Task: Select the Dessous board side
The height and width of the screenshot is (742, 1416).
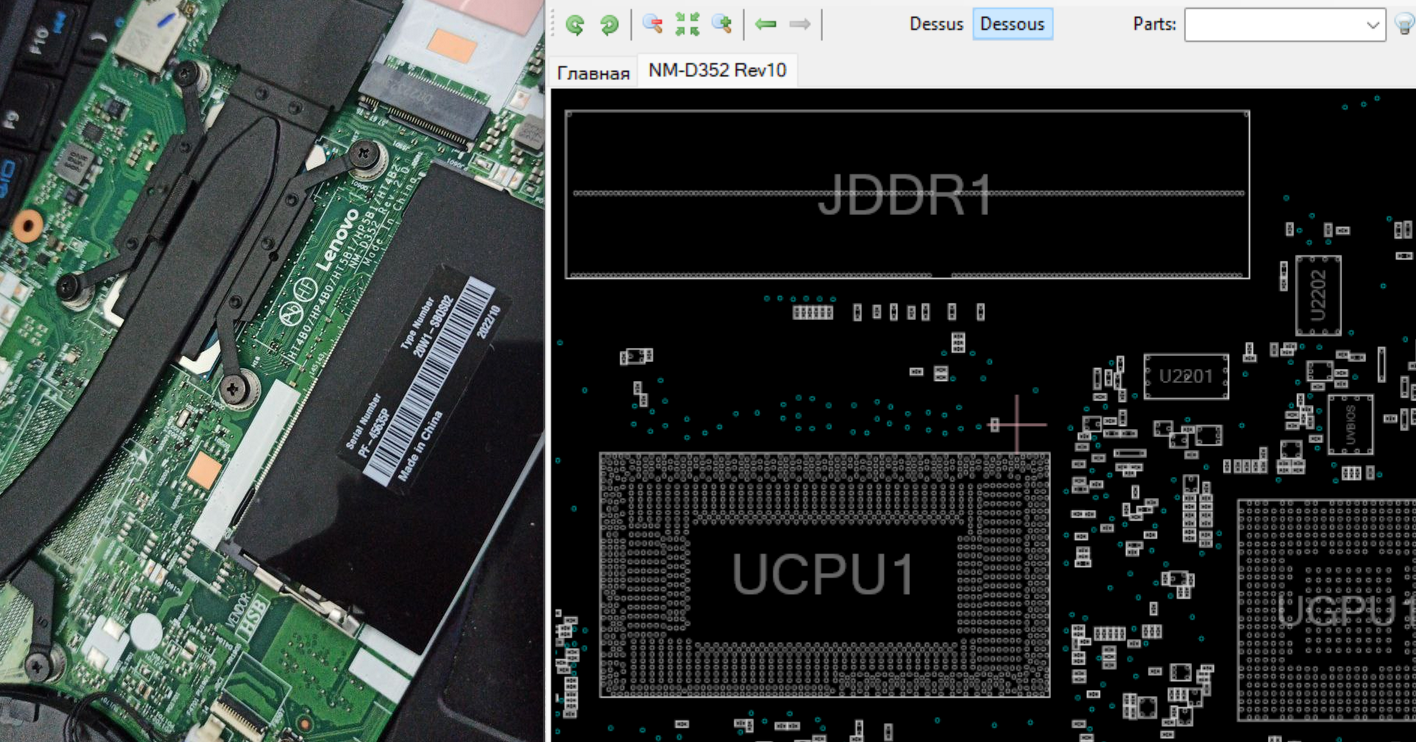Action: pyautogui.click(x=1012, y=24)
